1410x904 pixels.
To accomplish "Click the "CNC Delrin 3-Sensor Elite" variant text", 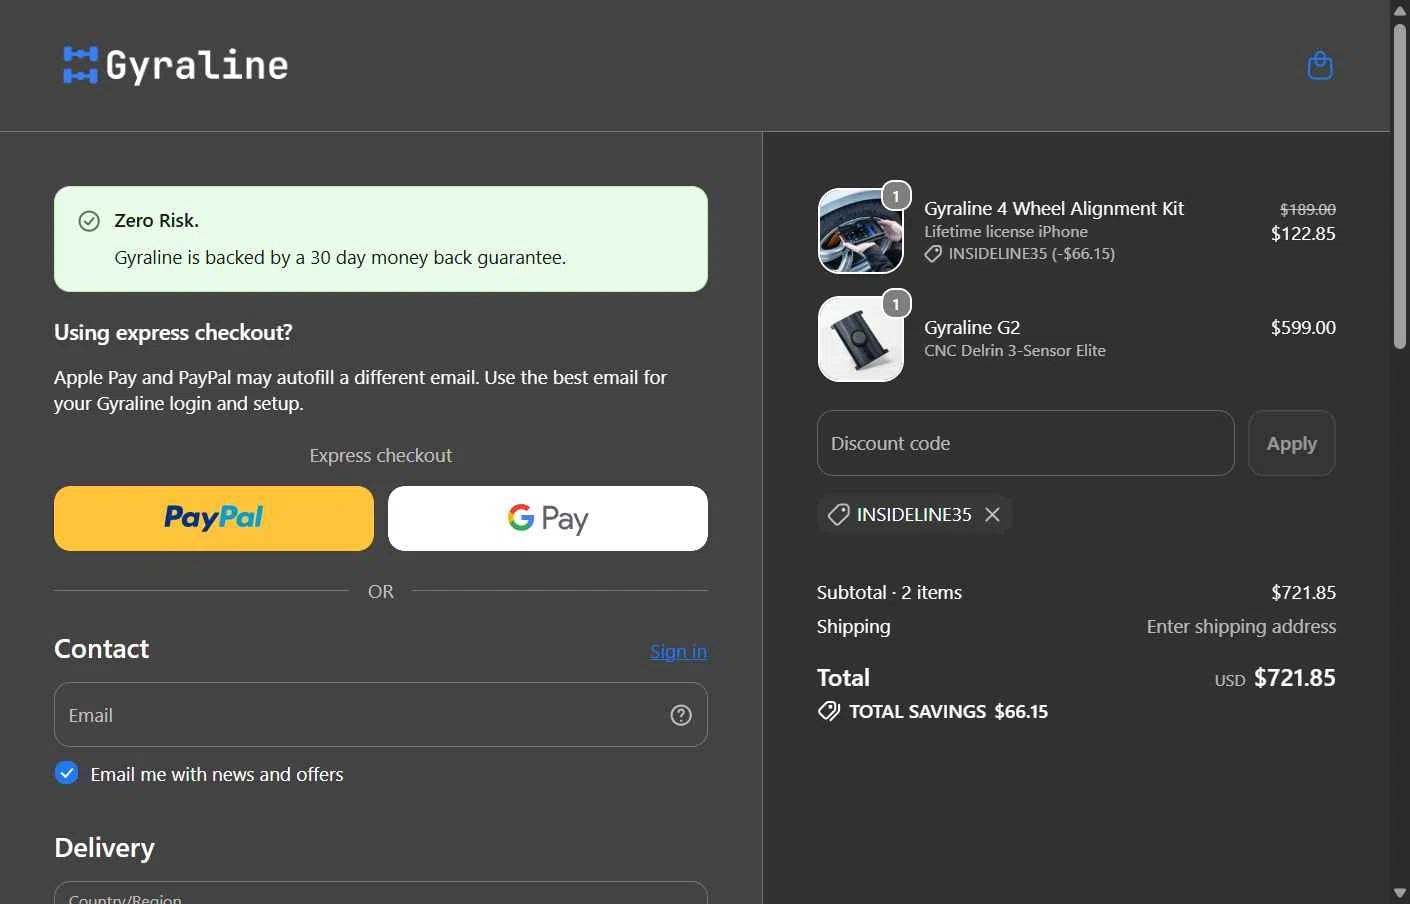I will point(1015,350).
